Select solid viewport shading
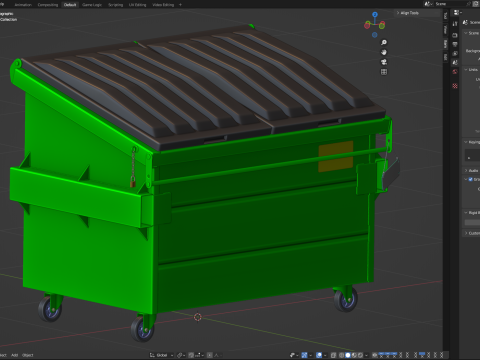Image resolution: width=480 pixels, height=360 pixels. (x=348, y=355)
